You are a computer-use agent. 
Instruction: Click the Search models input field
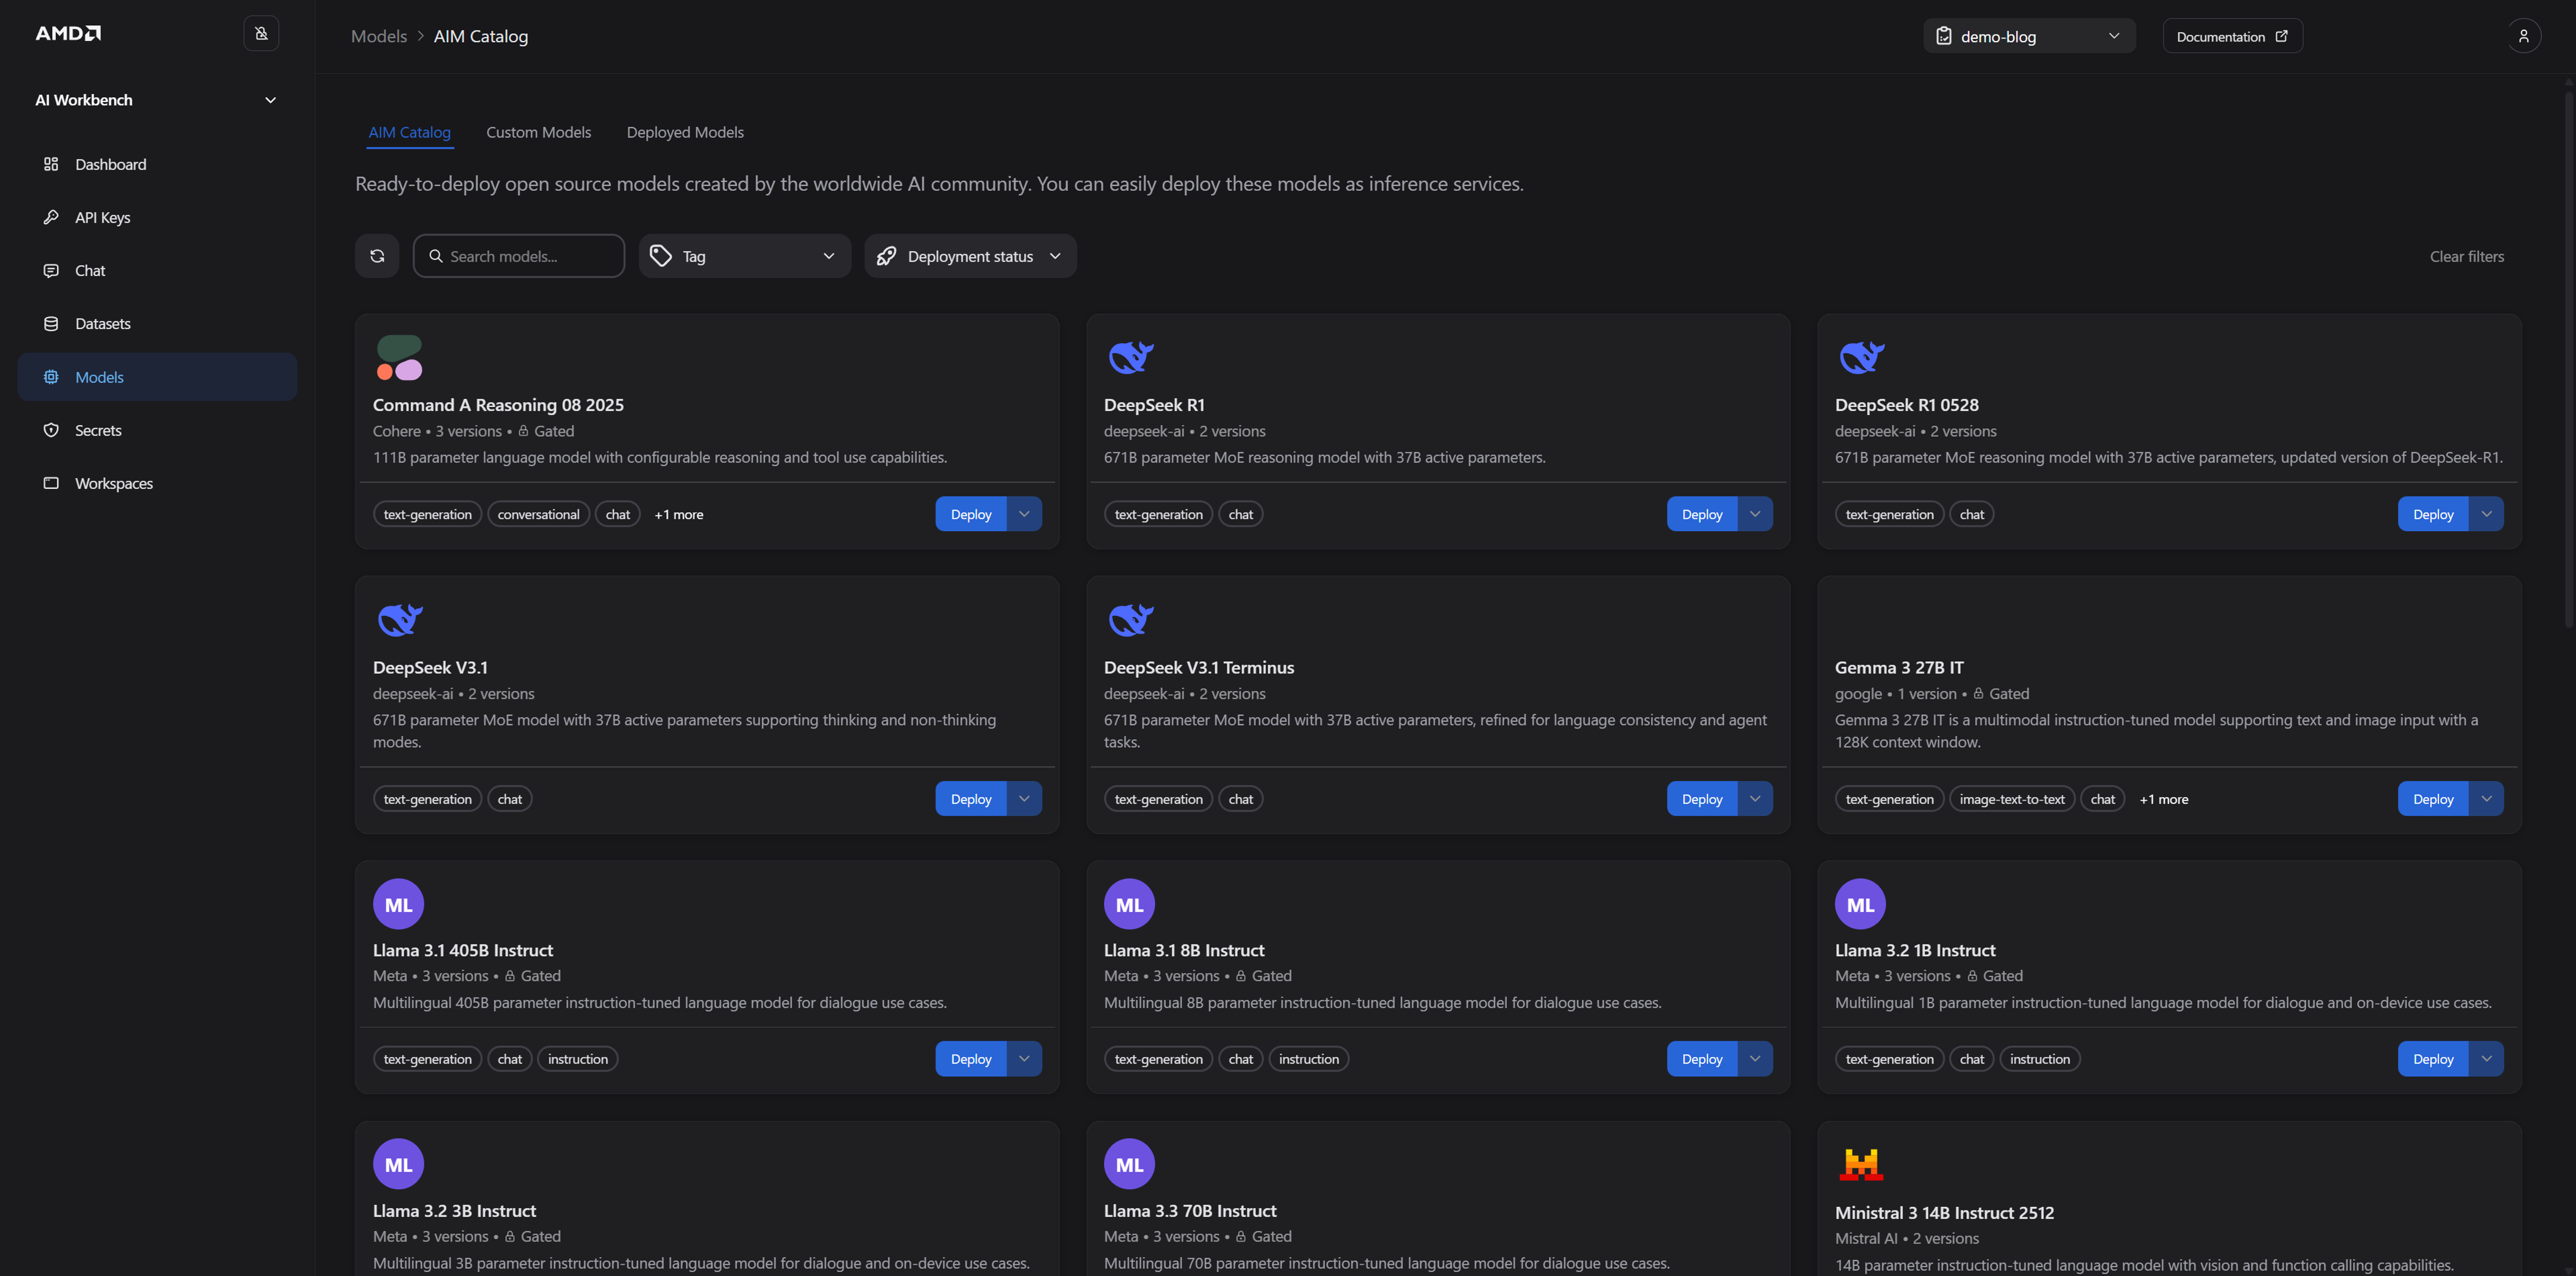click(x=519, y=256)
